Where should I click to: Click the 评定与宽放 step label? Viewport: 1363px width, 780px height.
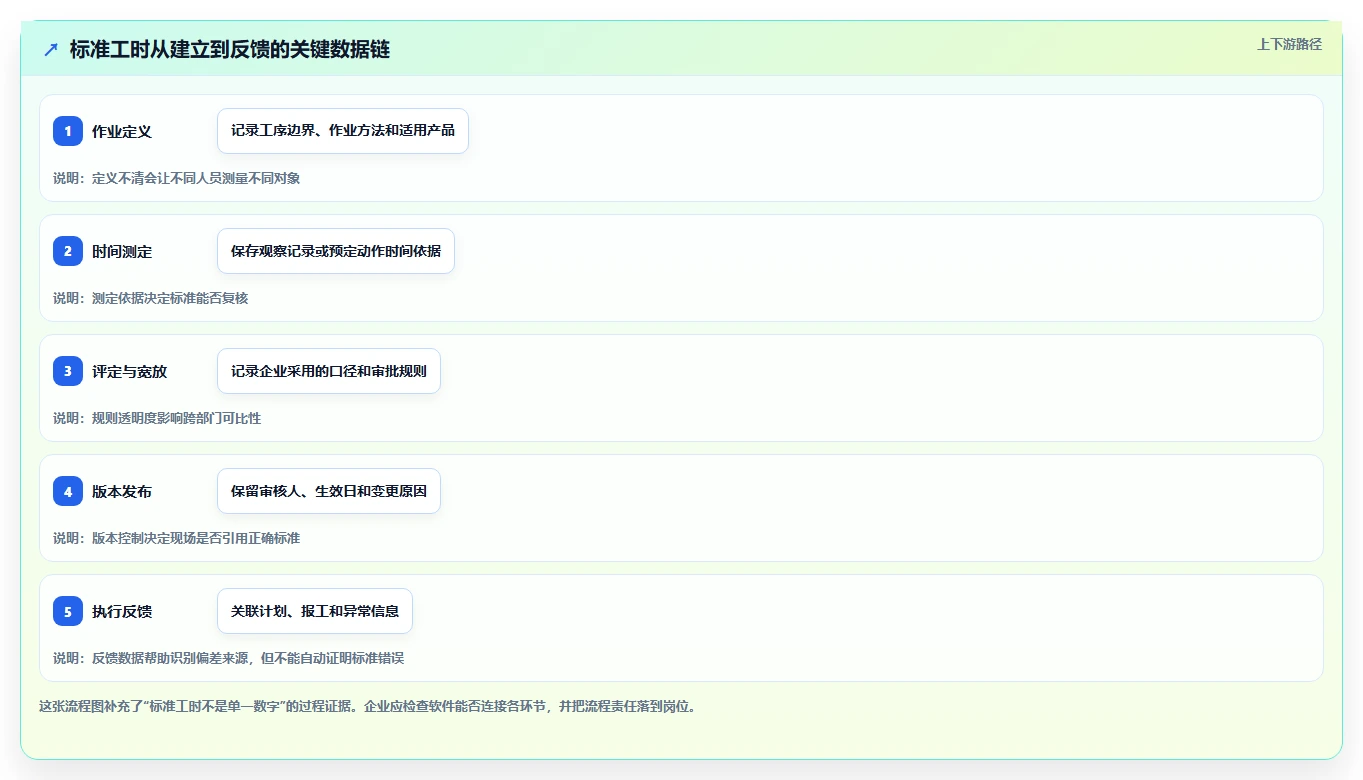pos(130,371)
